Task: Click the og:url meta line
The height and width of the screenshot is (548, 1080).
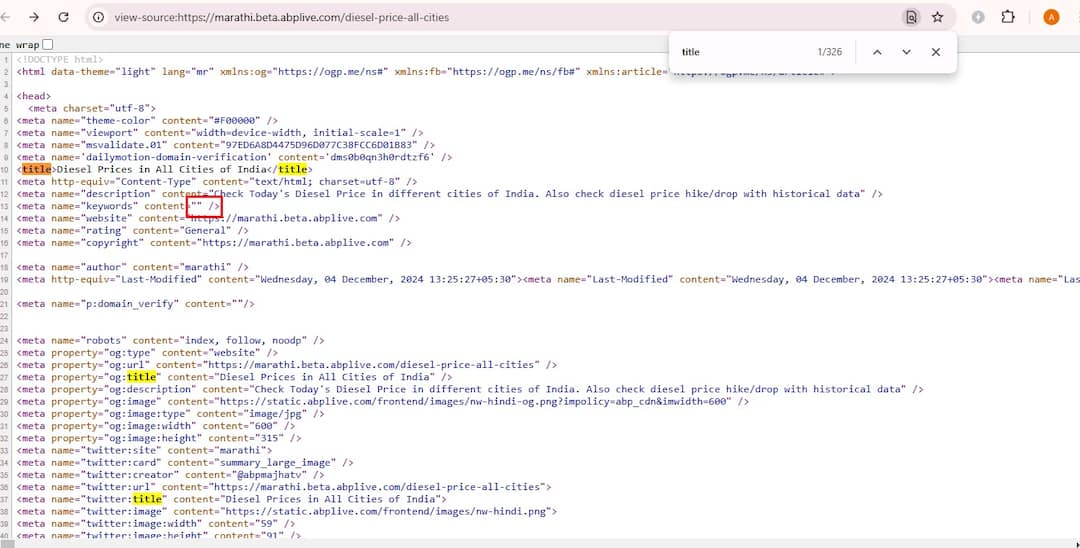Action: (x=287, y=365)
